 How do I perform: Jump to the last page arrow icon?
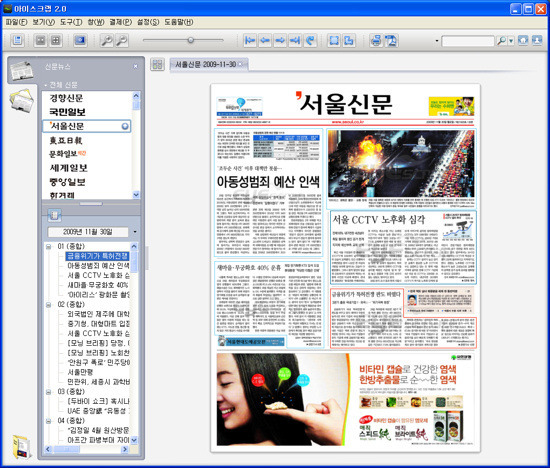click(295, 40)
